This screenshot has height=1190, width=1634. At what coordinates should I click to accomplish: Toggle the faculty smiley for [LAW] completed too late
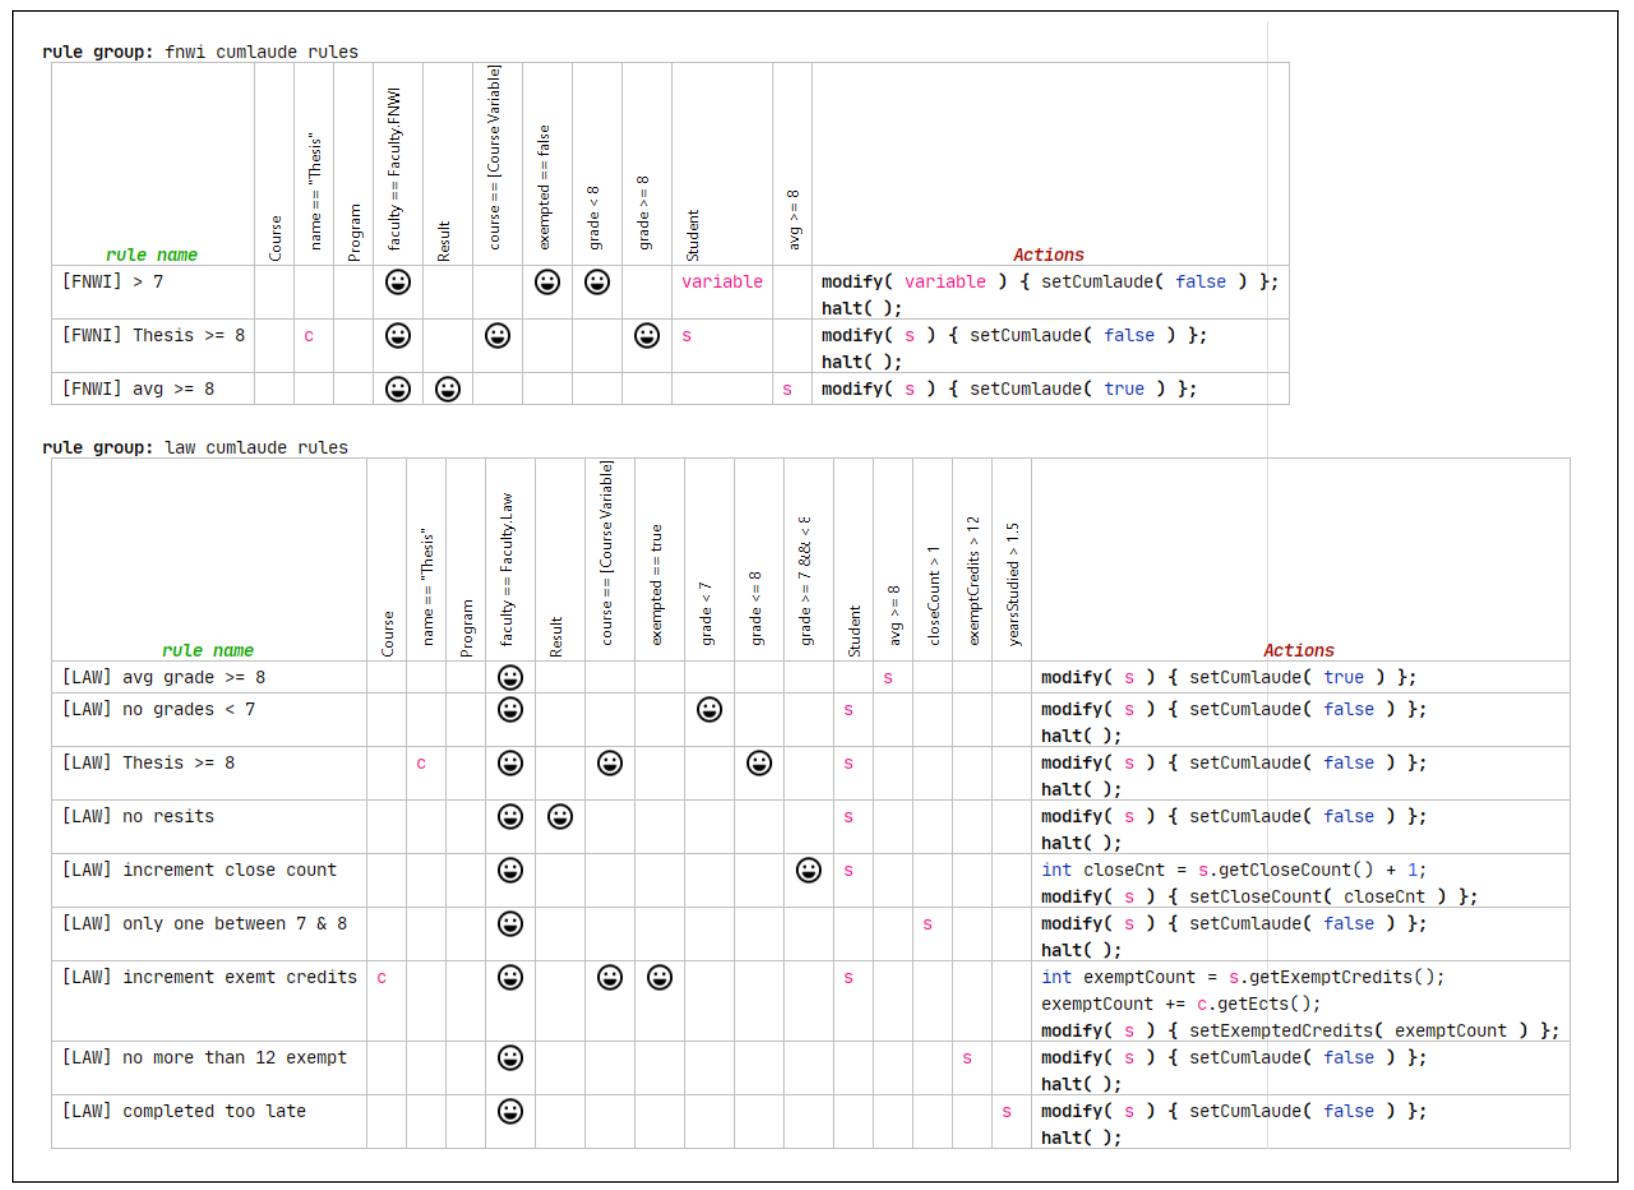[510, 1111]
